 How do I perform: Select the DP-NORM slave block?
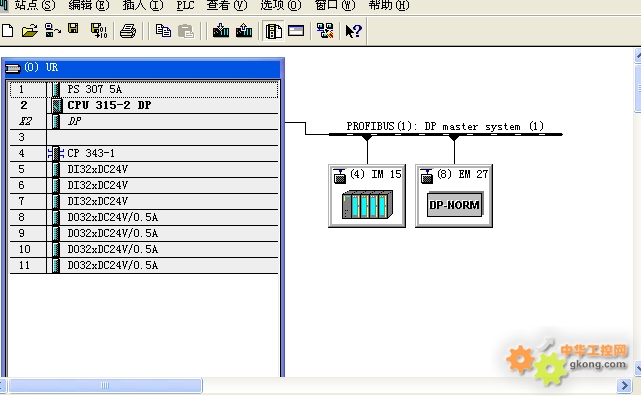pos(455,204)
